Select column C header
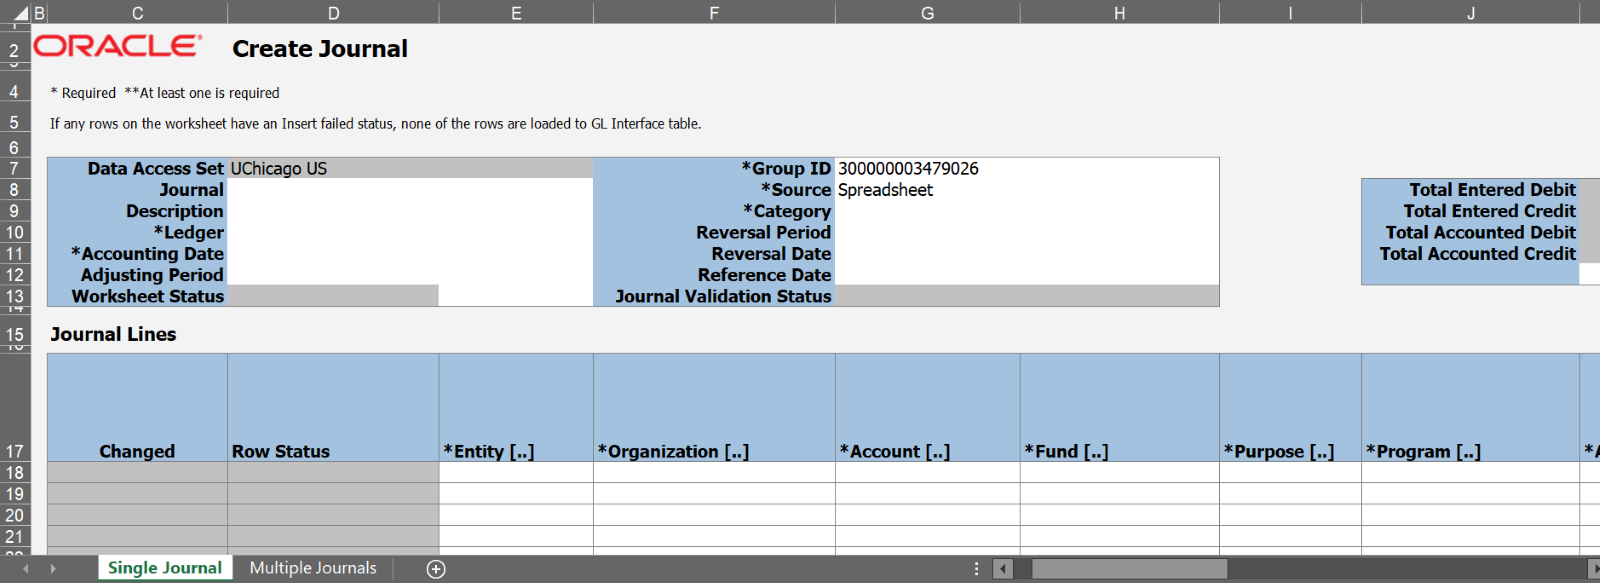1600x583 pixels. click(x=138, y=13)
